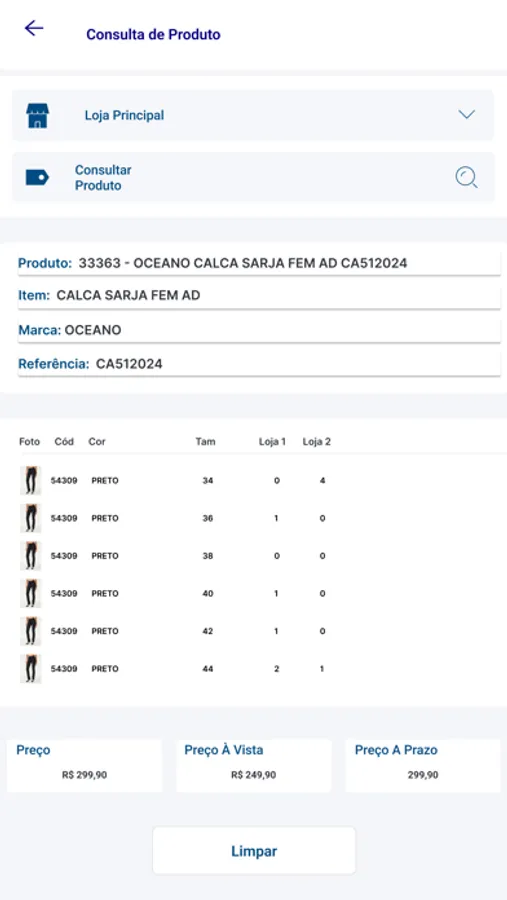
Task: Click the Loja 1 column header
Action: tap(272, 441)
